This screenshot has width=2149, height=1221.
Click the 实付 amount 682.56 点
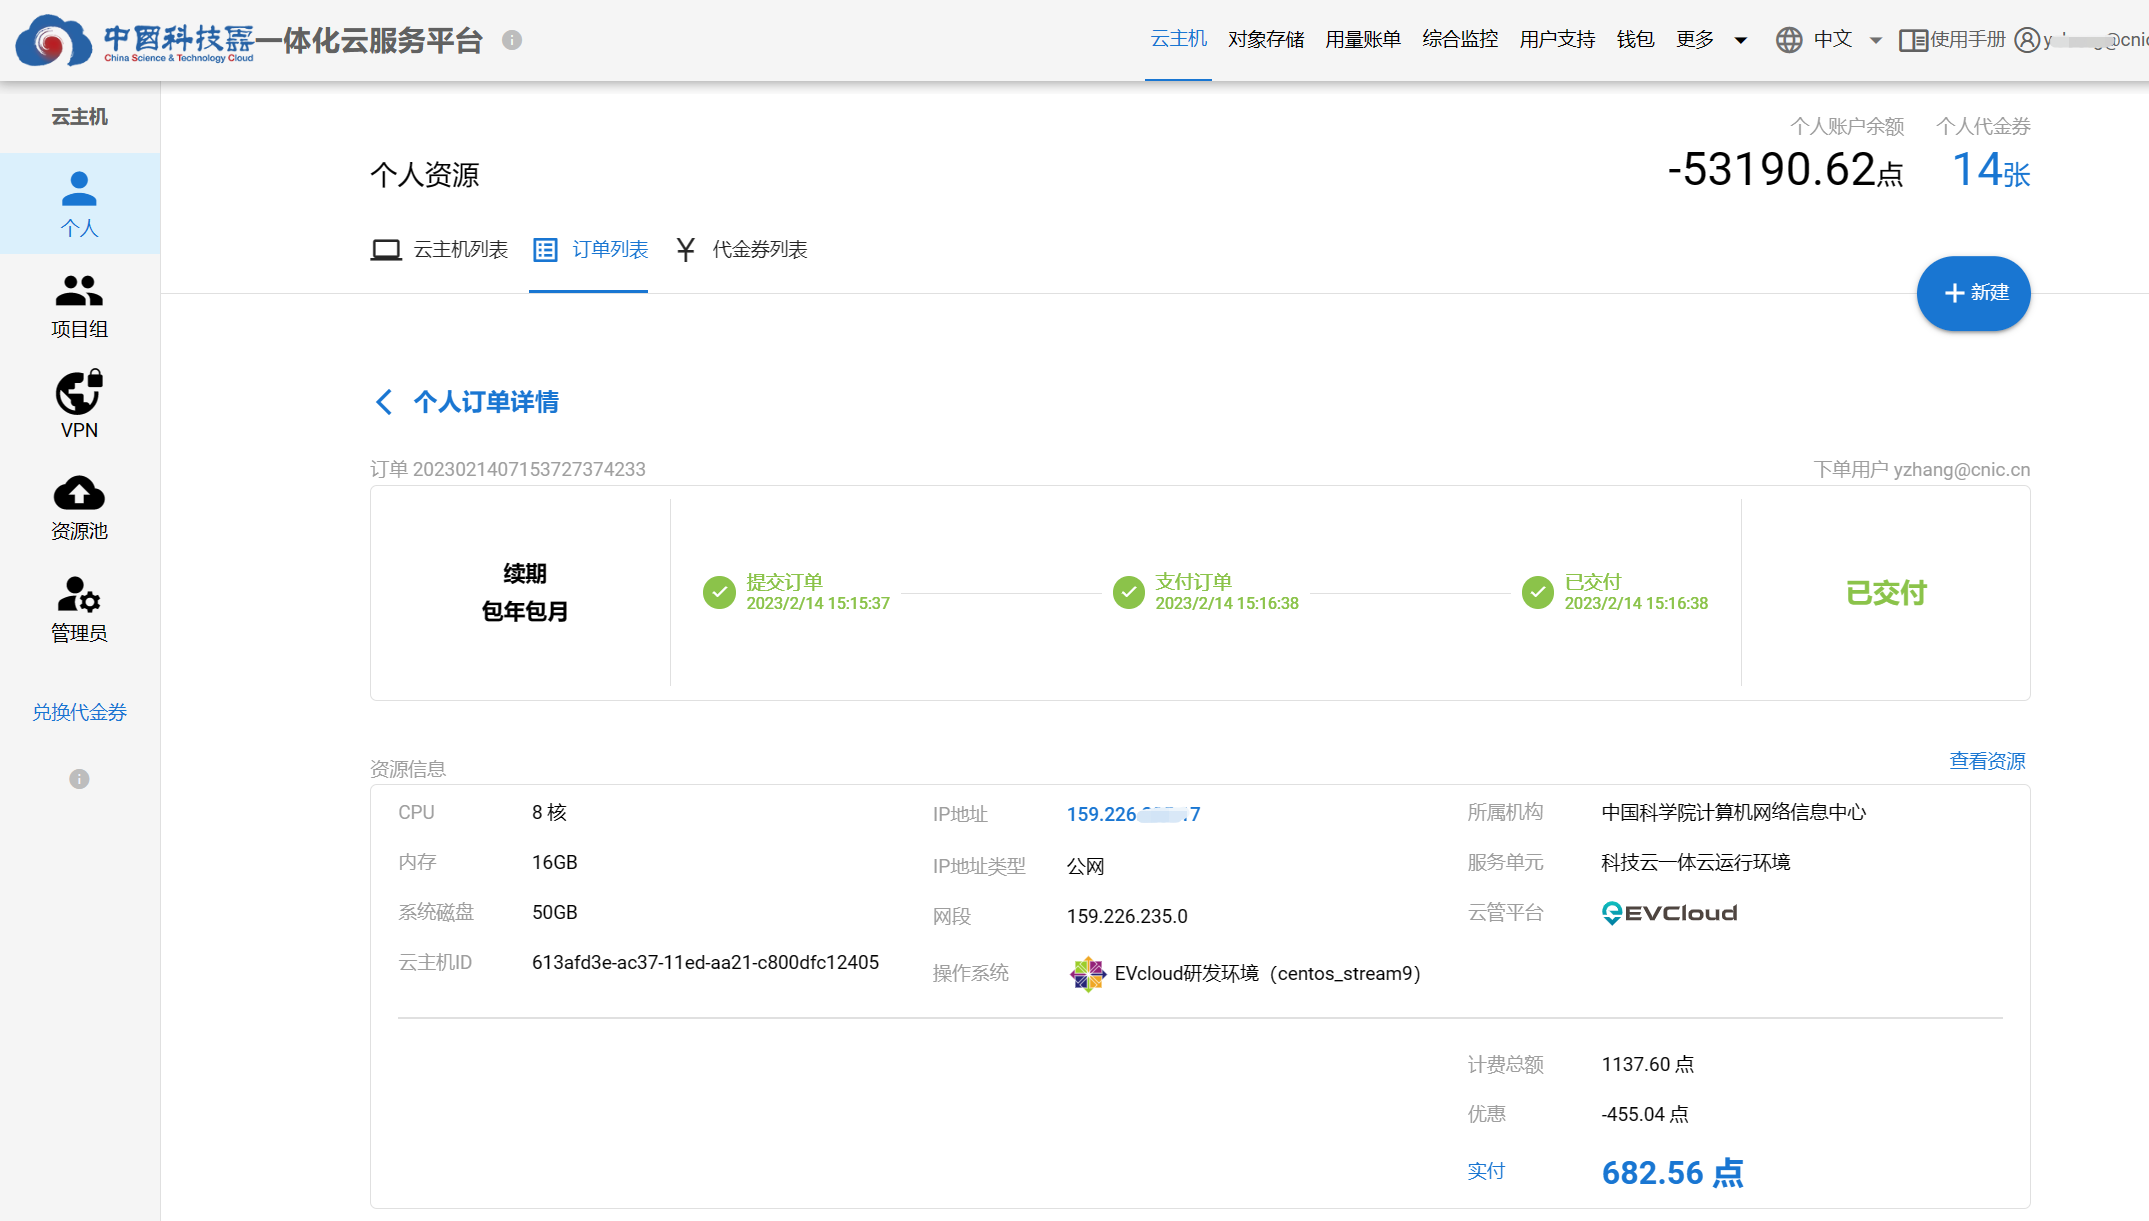[1672, 1173]
